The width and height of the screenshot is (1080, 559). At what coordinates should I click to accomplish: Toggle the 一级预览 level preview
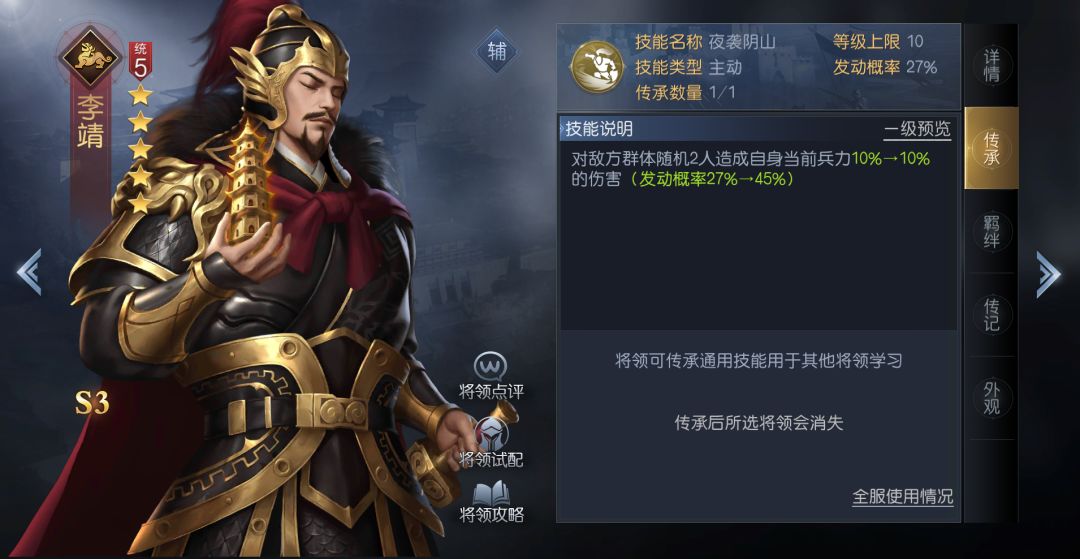[917, 129]
